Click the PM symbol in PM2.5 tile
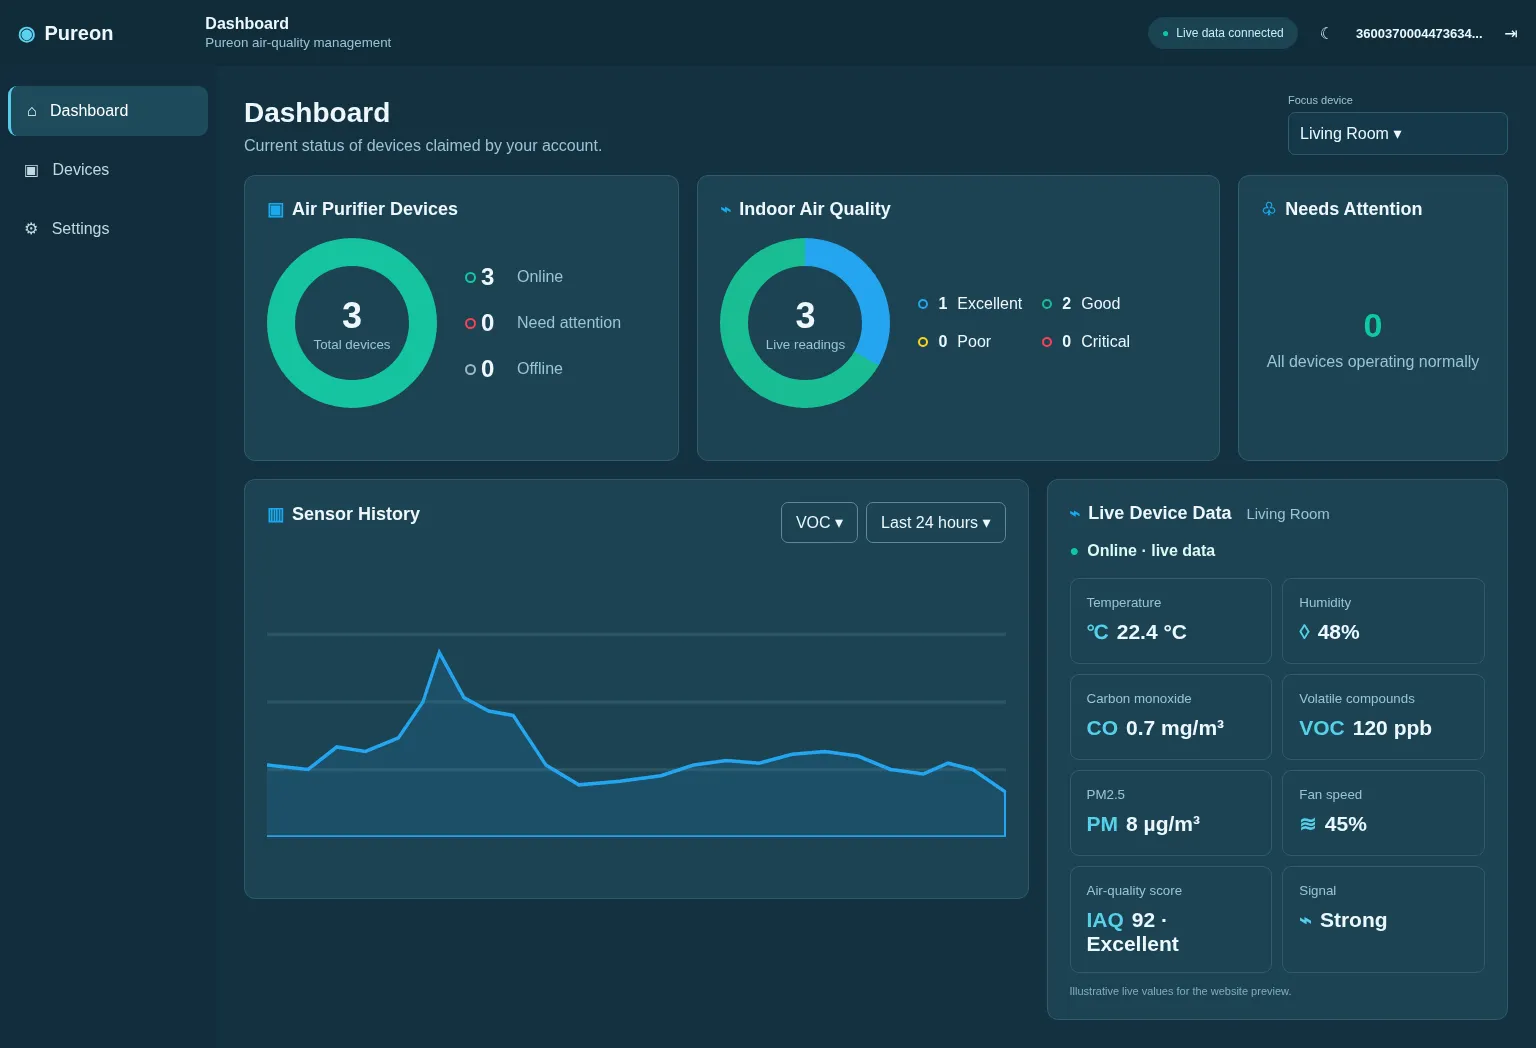This screenshot has height=1048, width=1536. click(x=1102, y=824)
